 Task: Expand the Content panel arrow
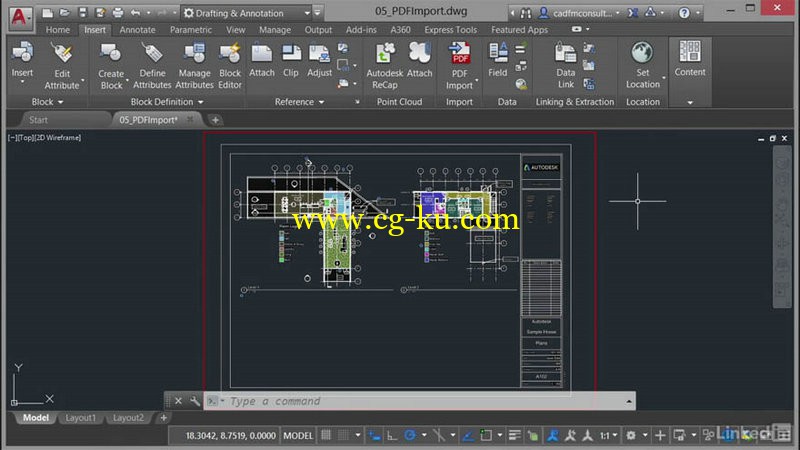690,103
